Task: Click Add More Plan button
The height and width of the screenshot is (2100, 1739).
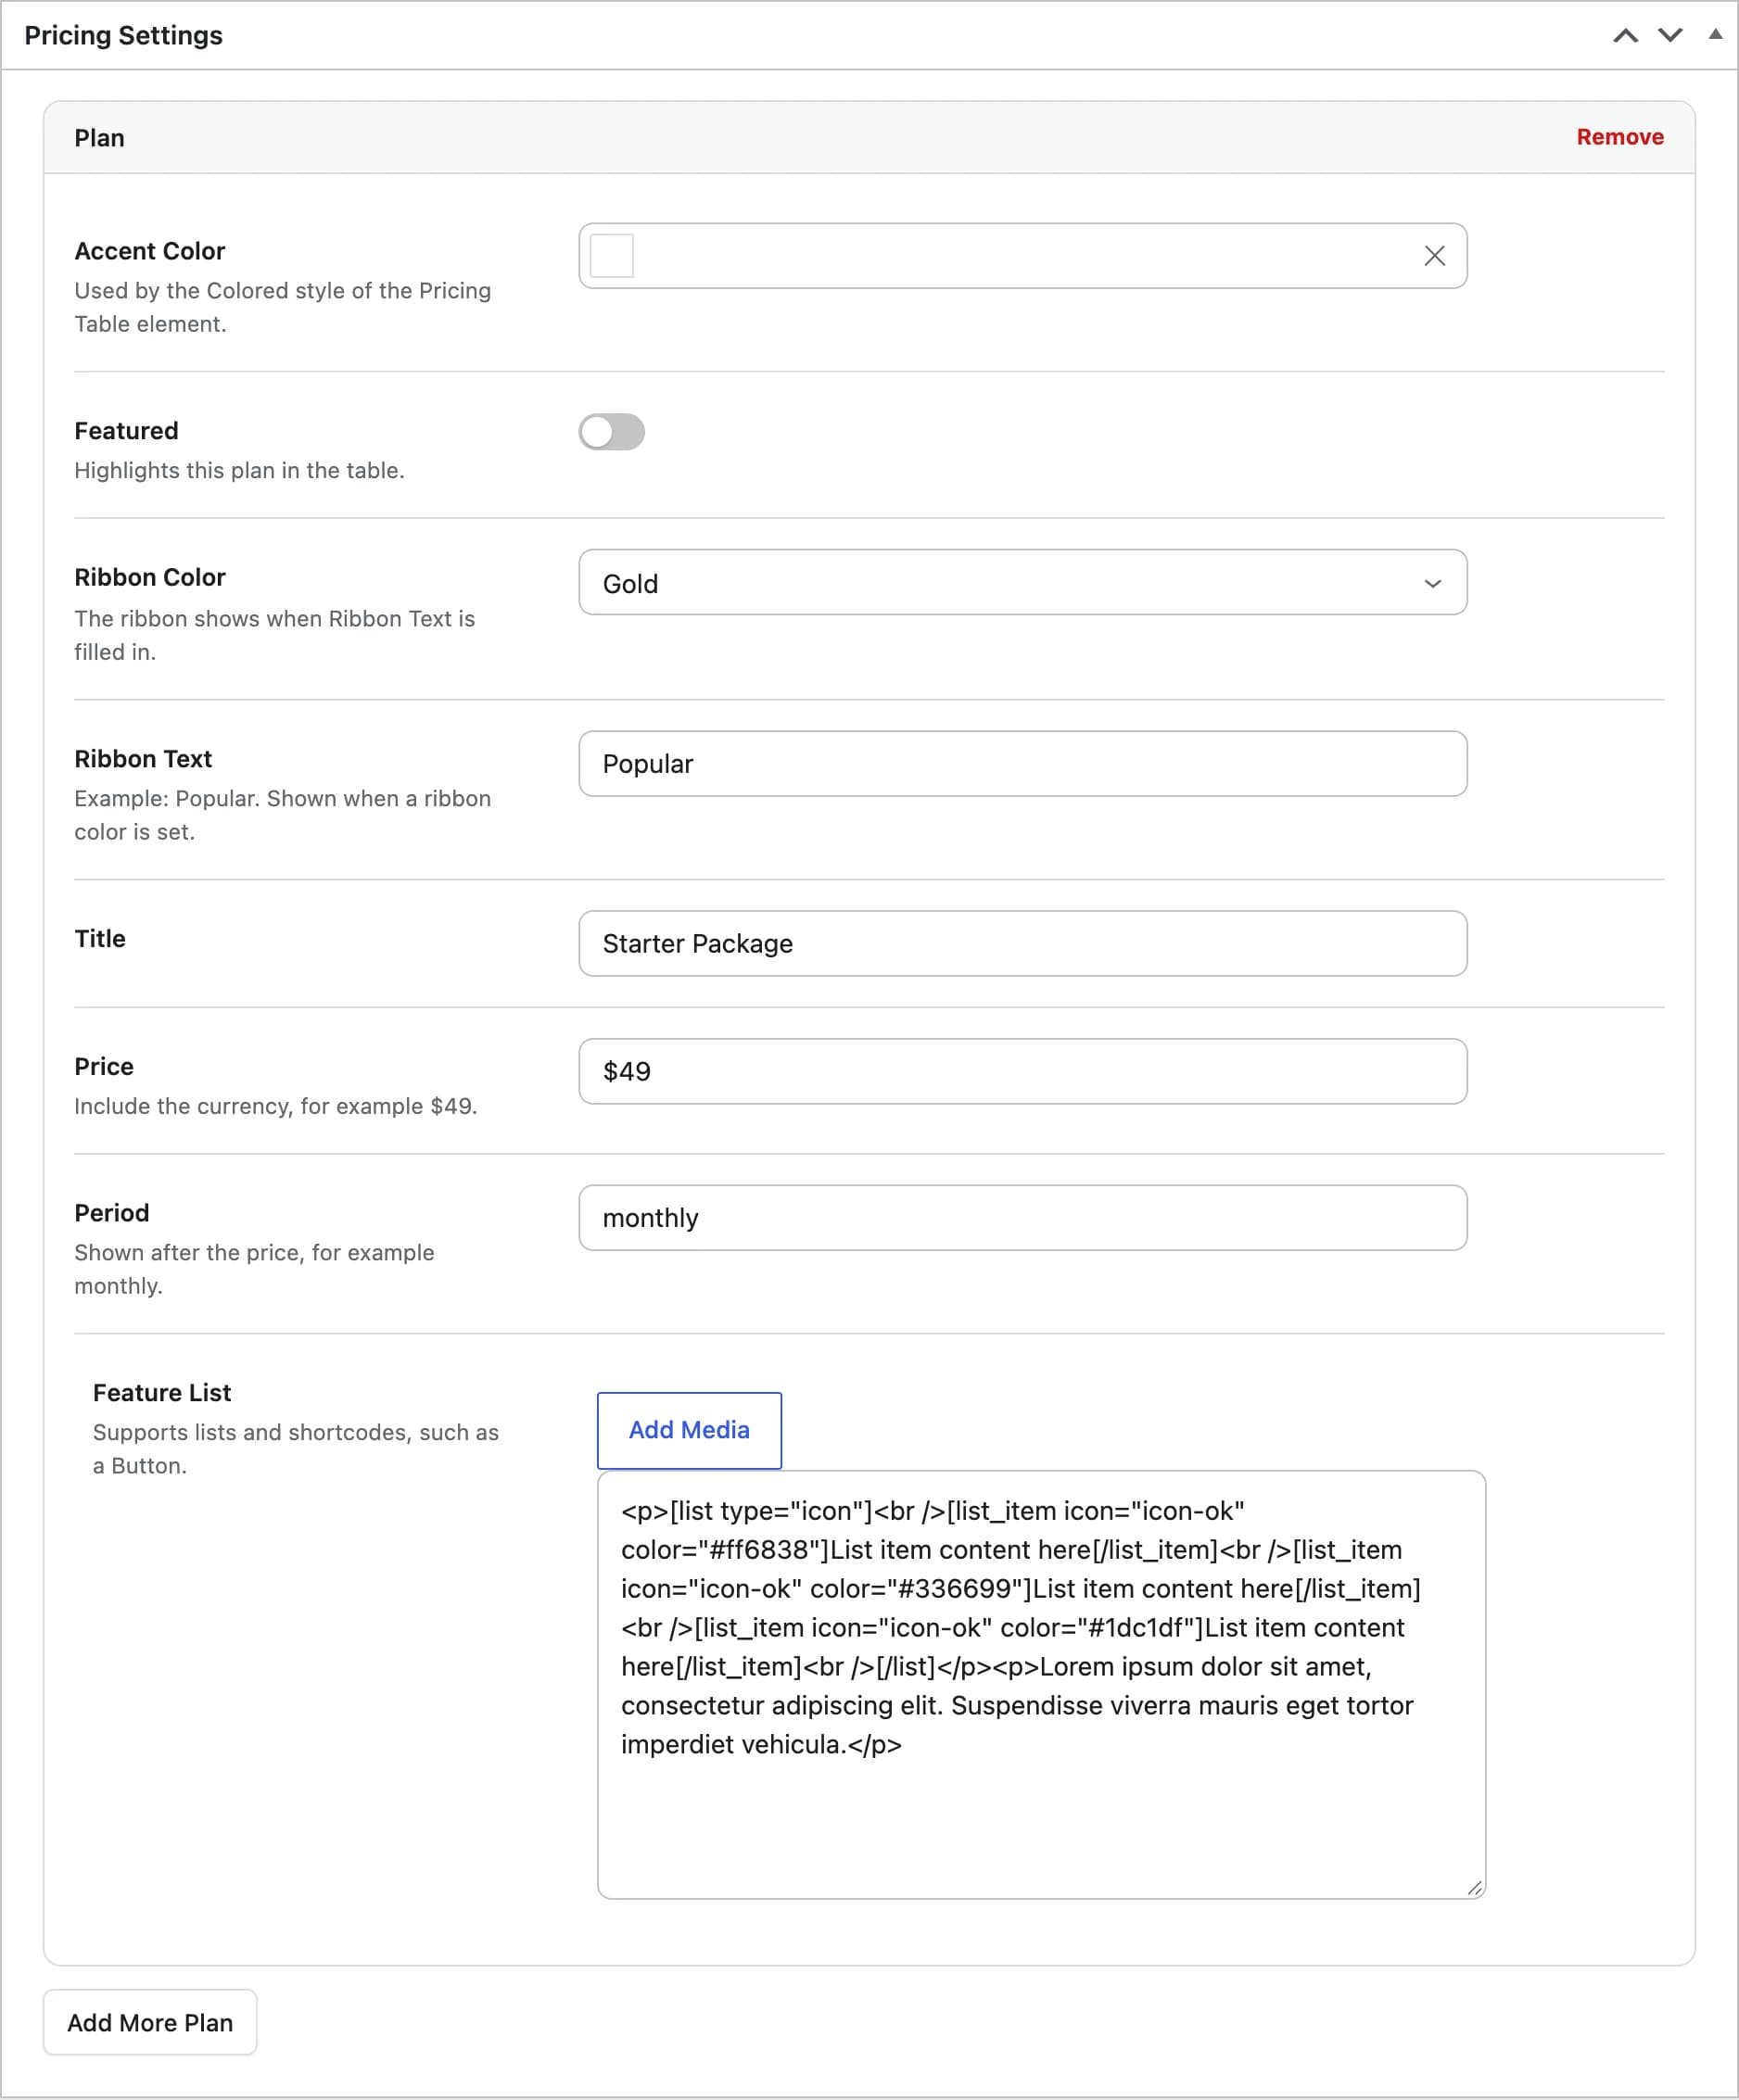Action: point(150,2022)
